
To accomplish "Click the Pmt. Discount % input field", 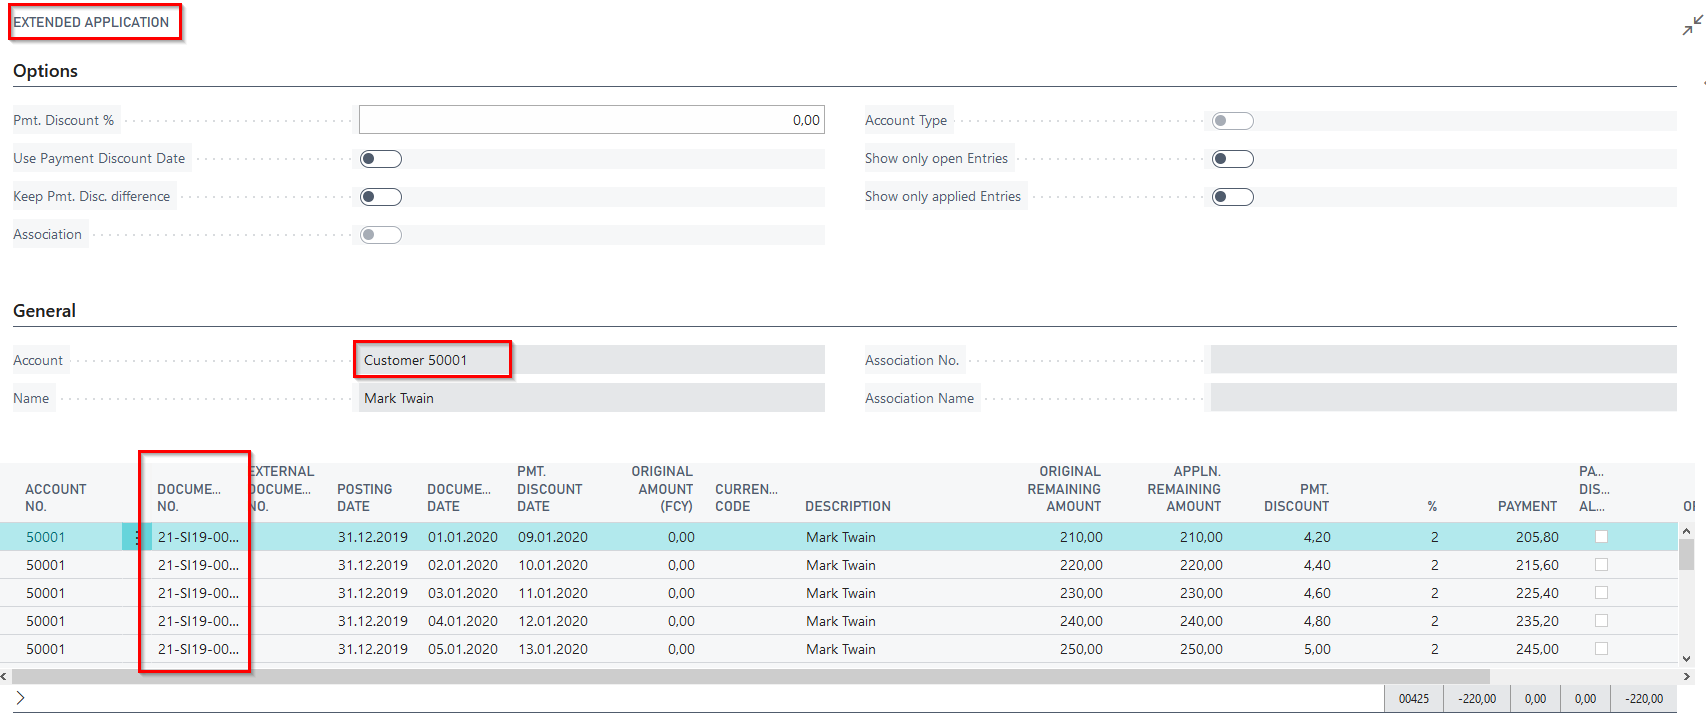I will 591,120.
